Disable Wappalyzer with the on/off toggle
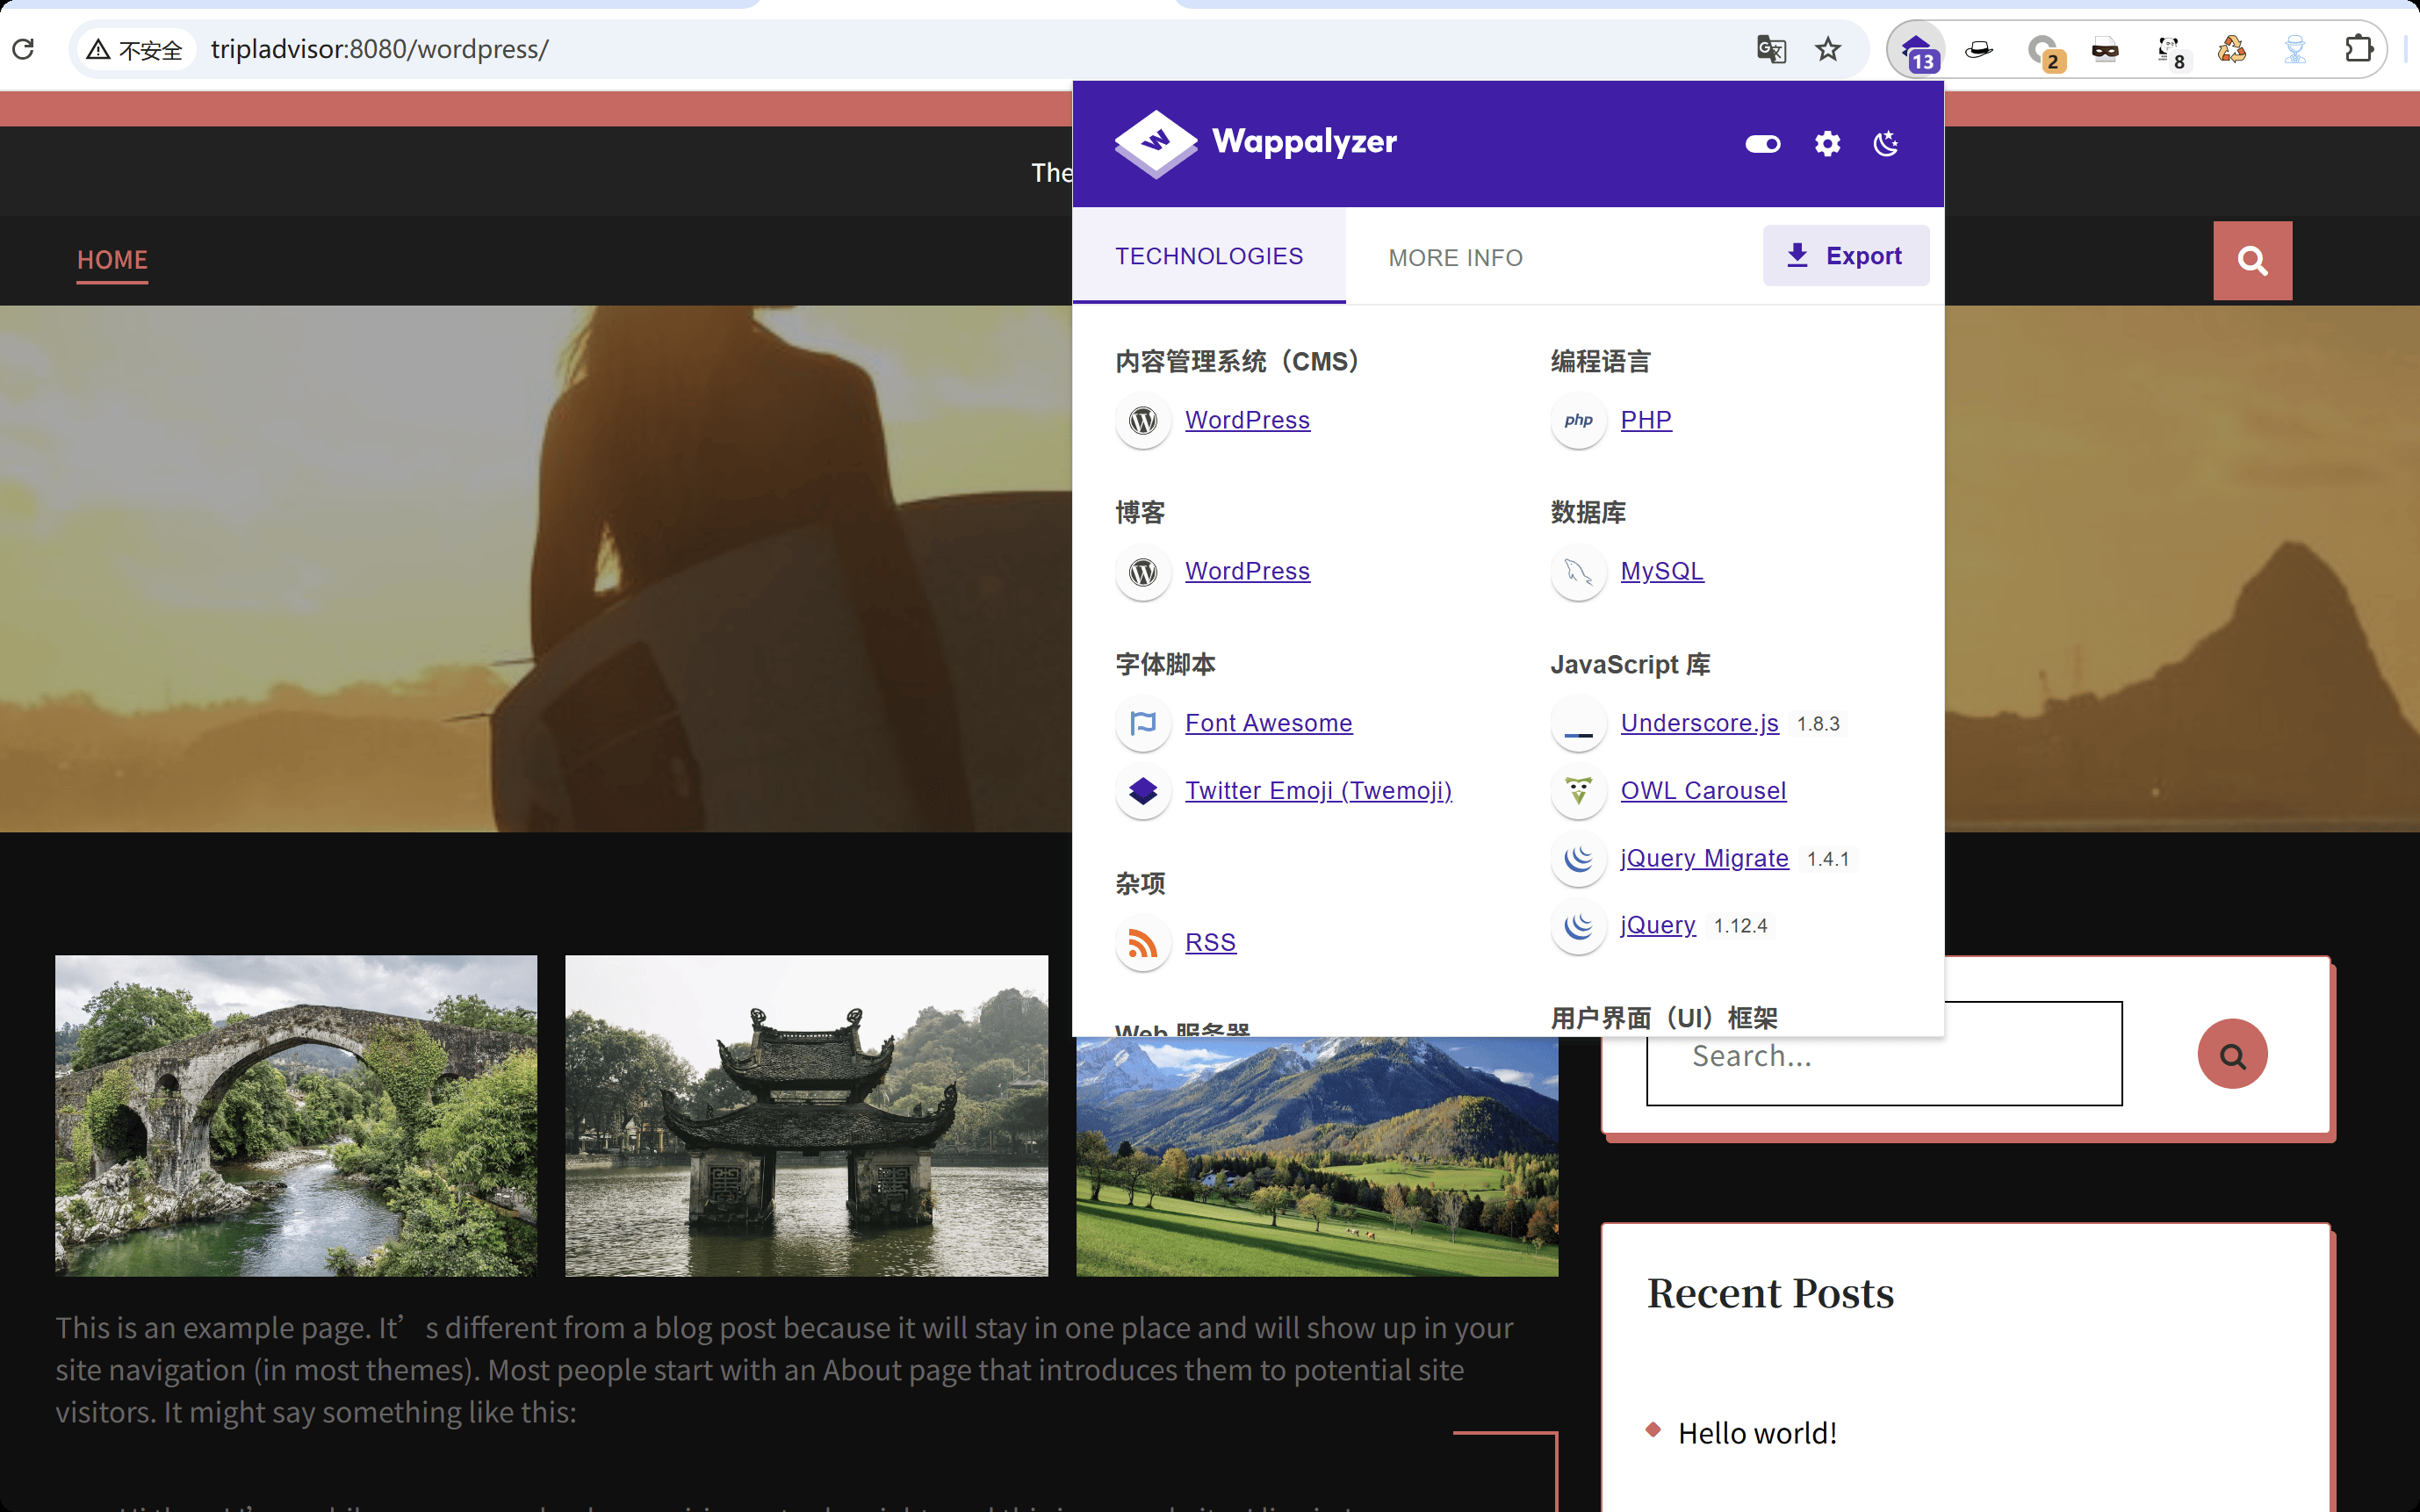Viewport: 2420px width, 1512px height. (x=1762, y=144)
